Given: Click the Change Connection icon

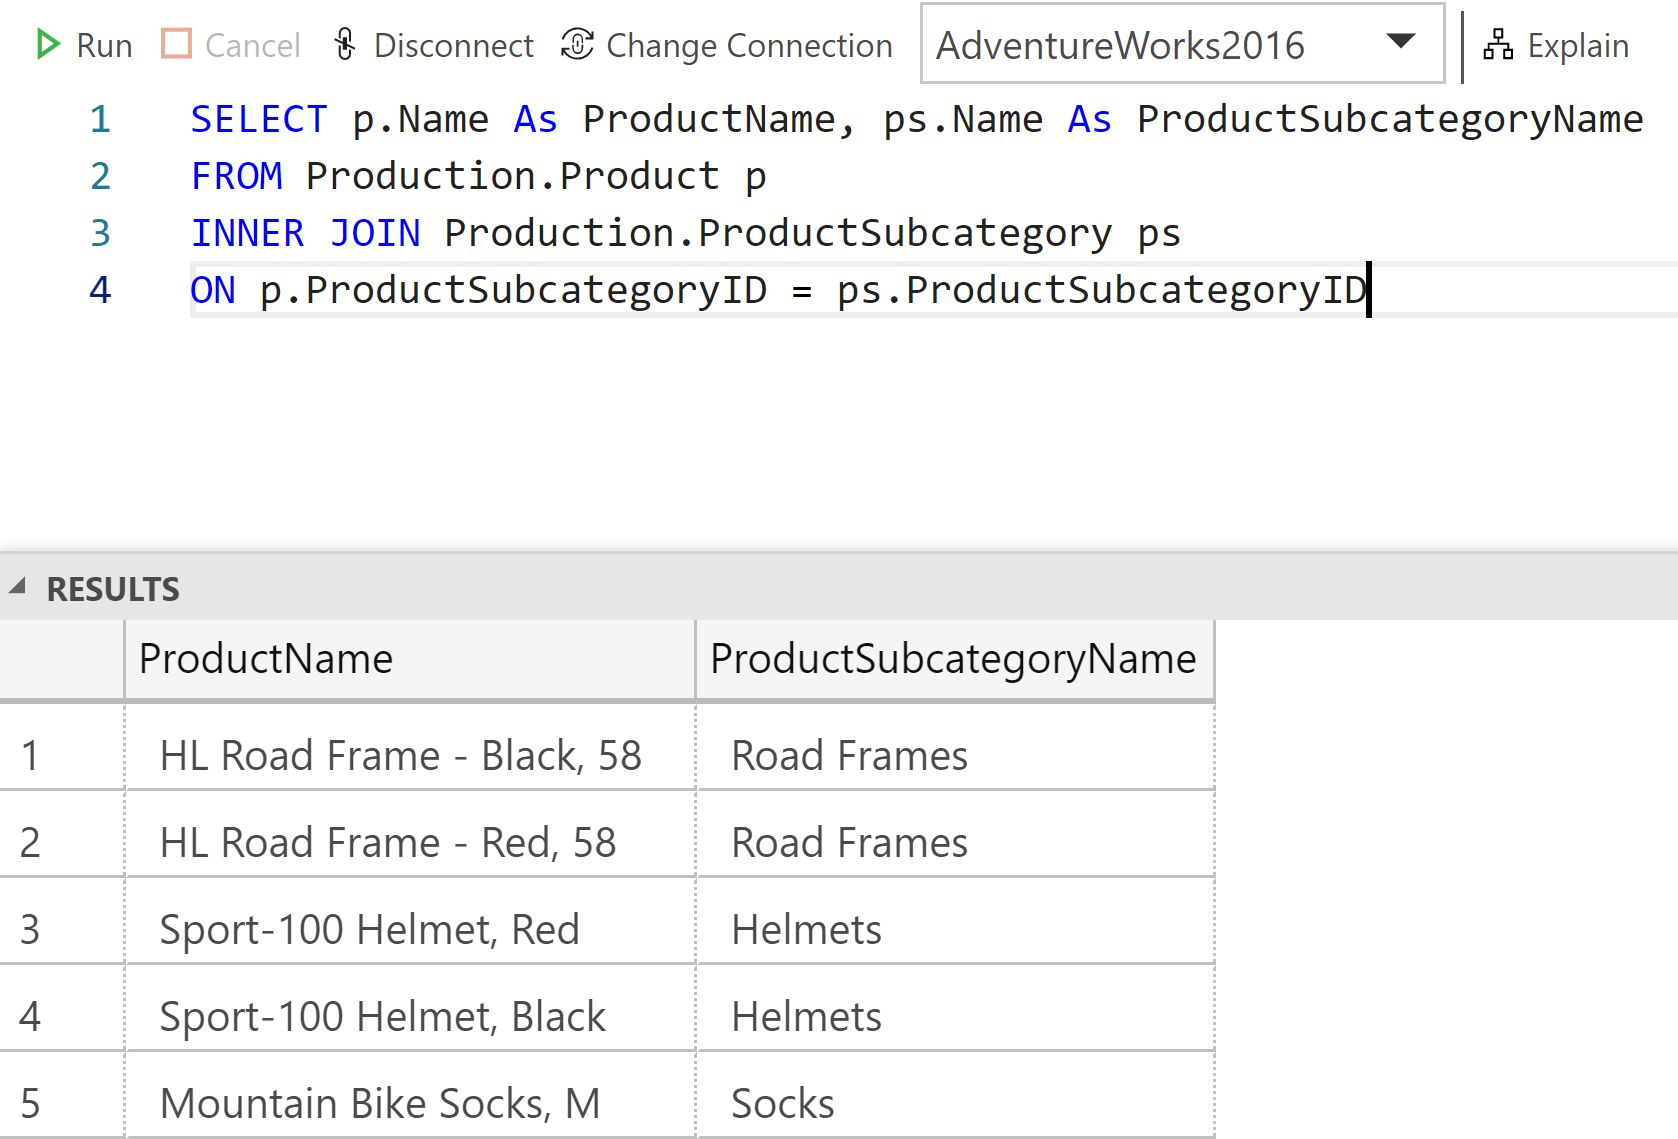Looking at the screenshot, I should coord(577,45).
